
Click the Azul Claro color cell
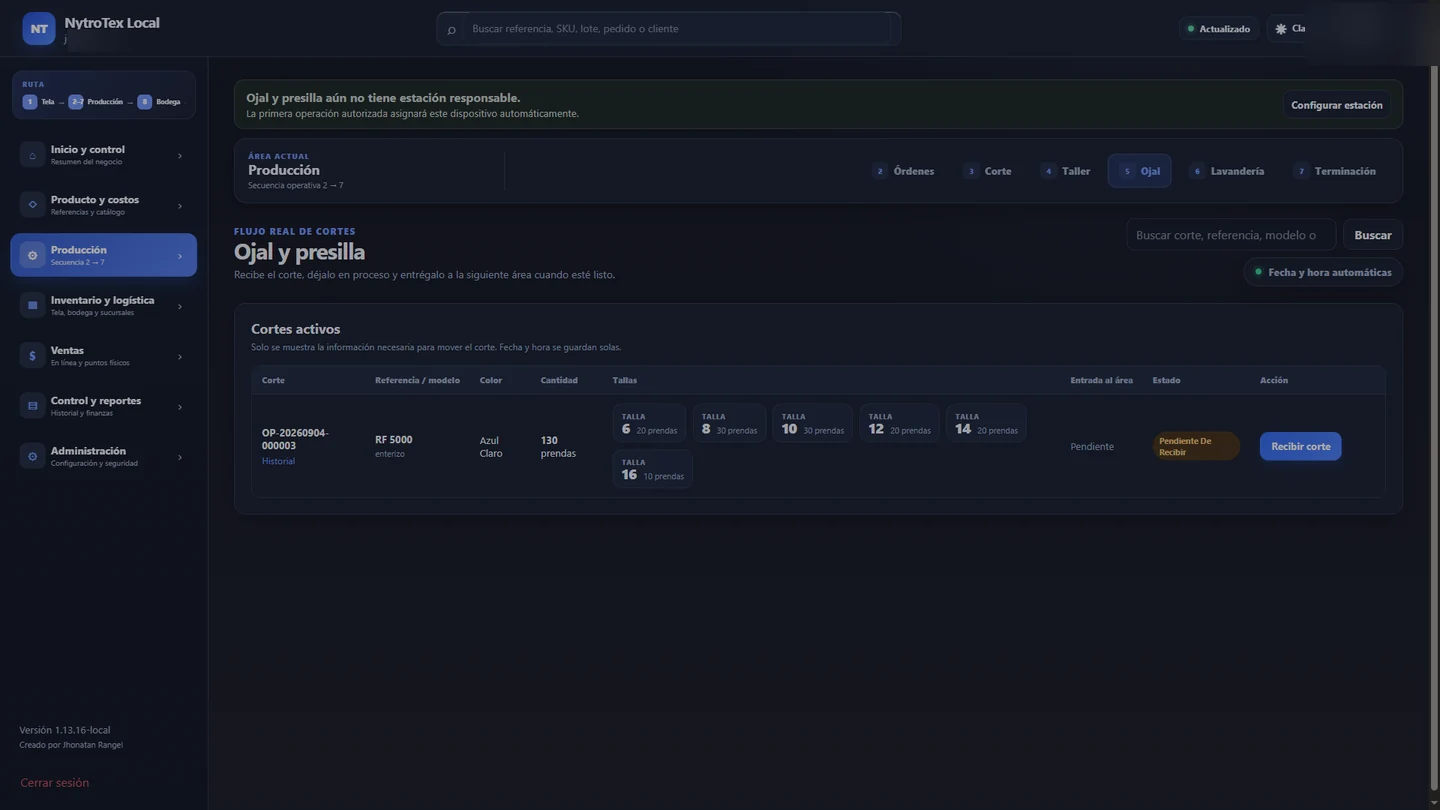point(491,447)
